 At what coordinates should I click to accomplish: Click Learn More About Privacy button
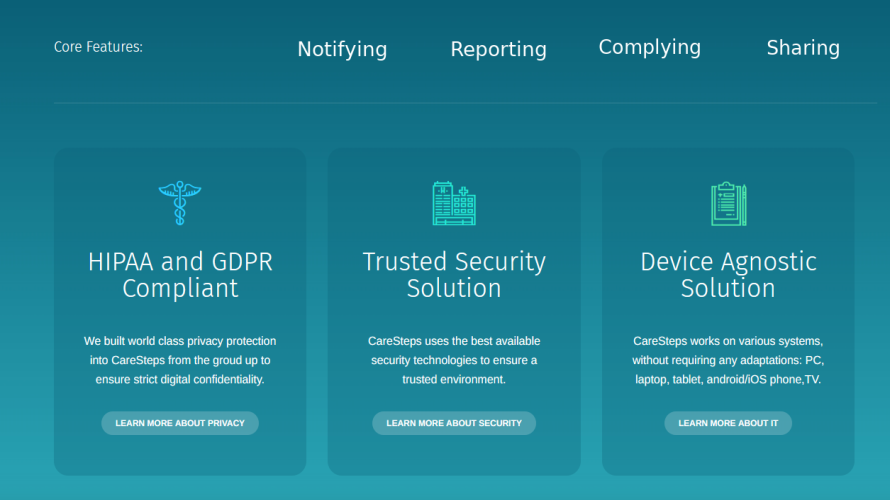180,423
